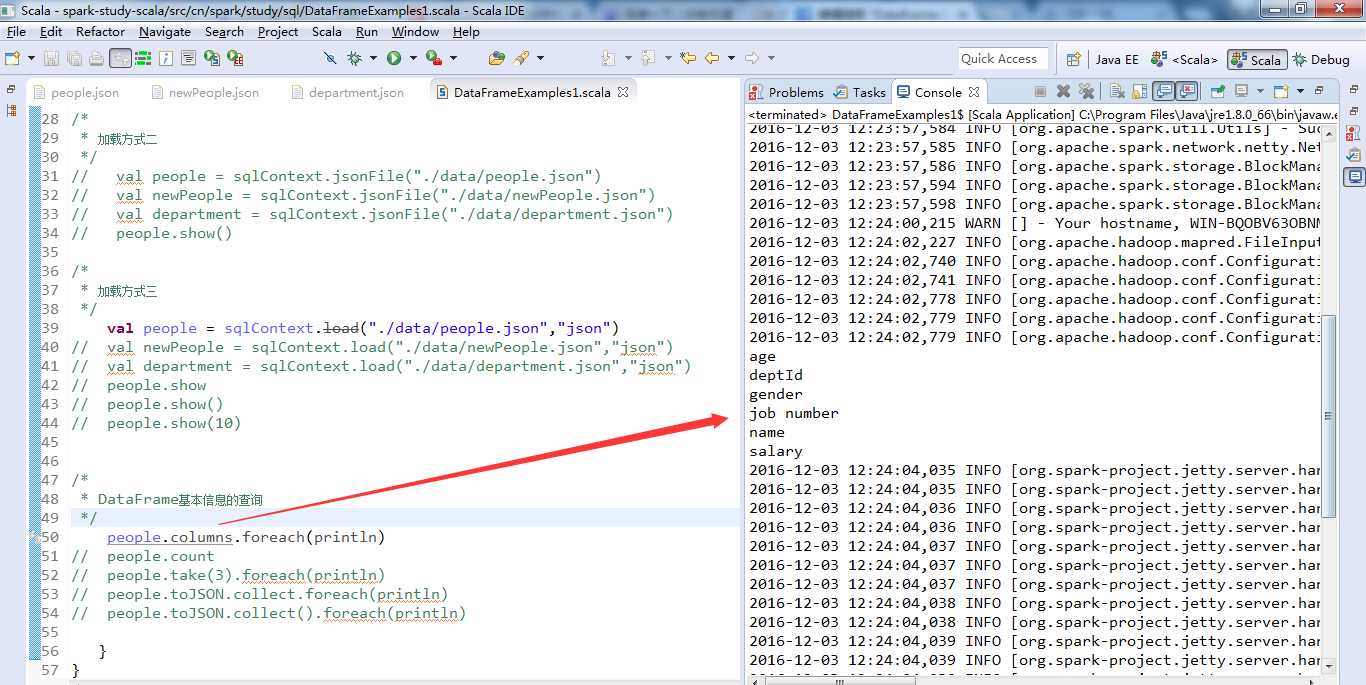Open the Help menu
Screen dimensions: 1366x685
[466, 32]
